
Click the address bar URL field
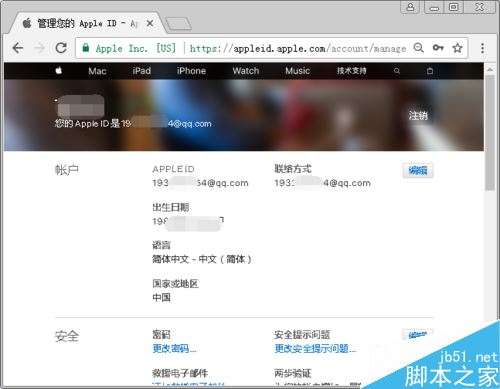tap(298, 48)
